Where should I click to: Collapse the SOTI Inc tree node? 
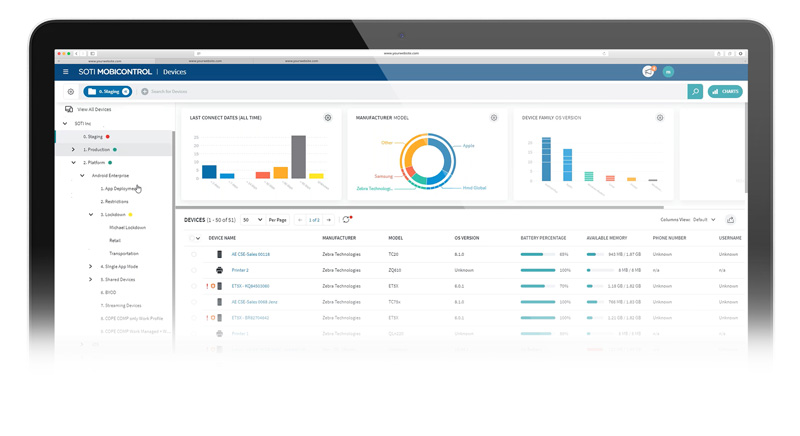[x=65, y=123]
